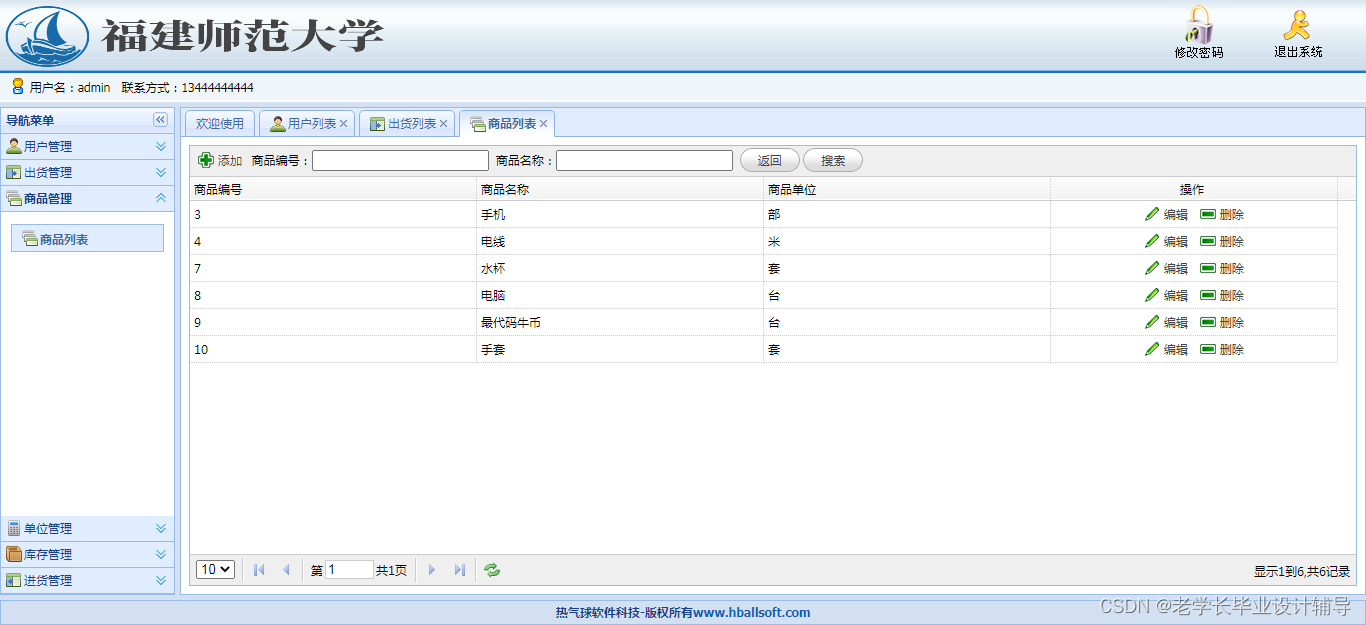Click the last-page arrow in pagination
The width and height of the screenshot is (1366, 625).
[459, 569]
